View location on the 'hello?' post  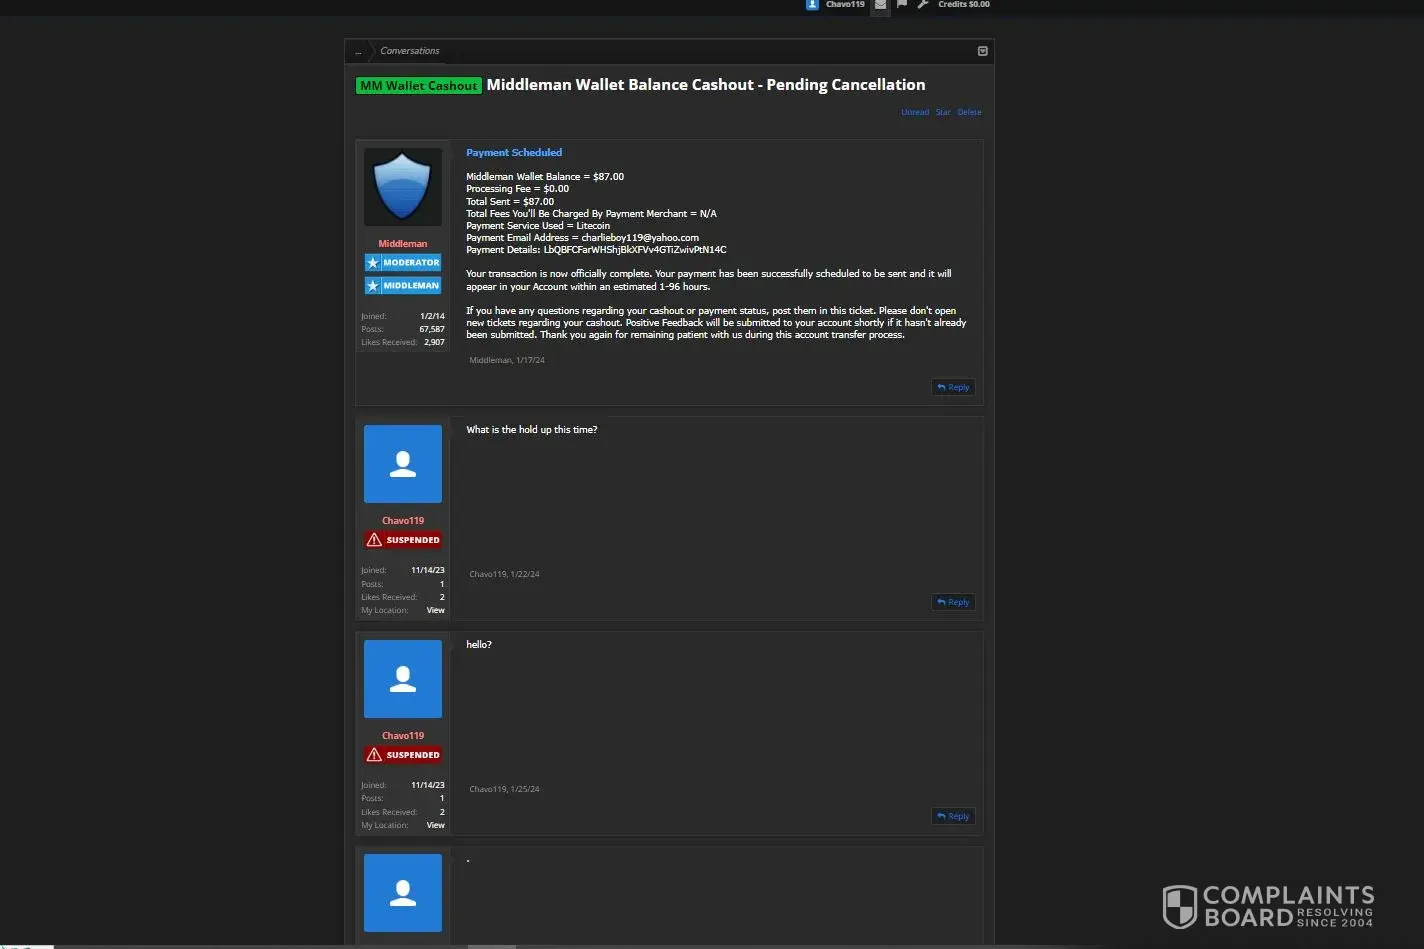tap(435, 825)
